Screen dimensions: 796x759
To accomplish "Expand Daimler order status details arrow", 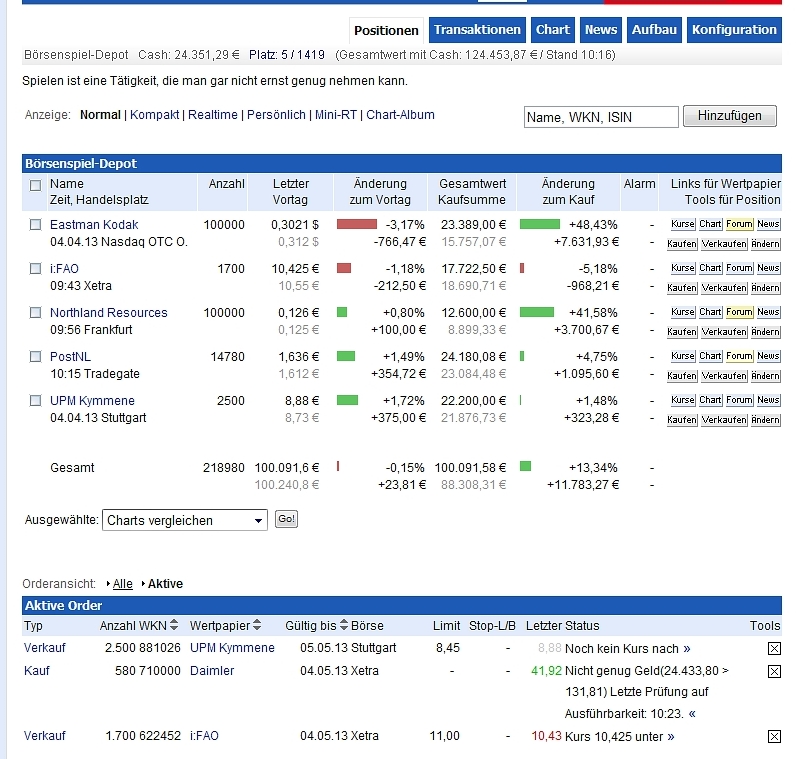I will (x=692, y=714).
